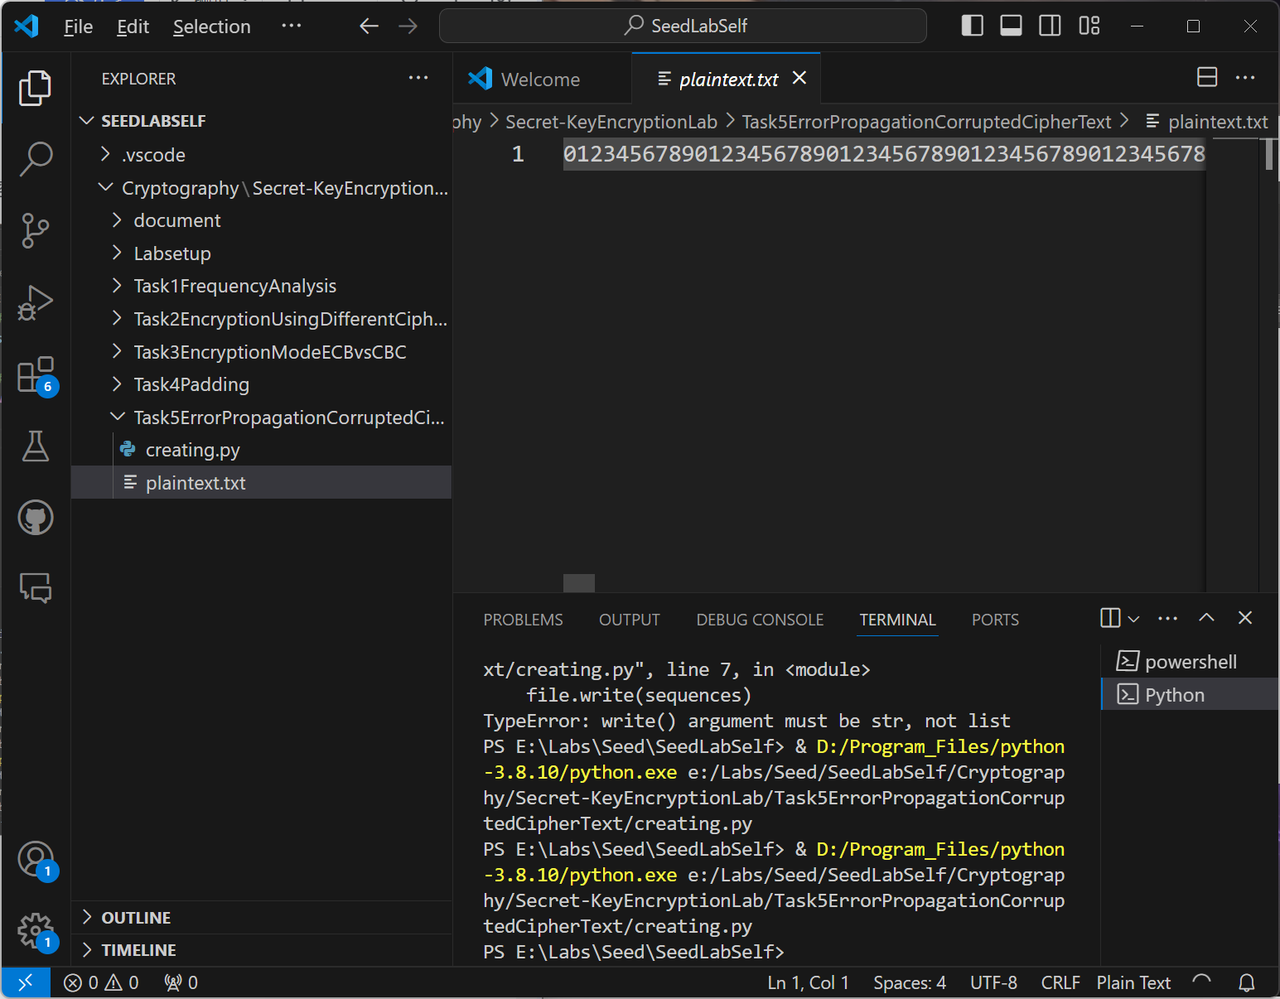Viewport: 1280px width, 999px height.
Task: Collapse the SEEDLABSELF root folder
Action: point(87,121)
